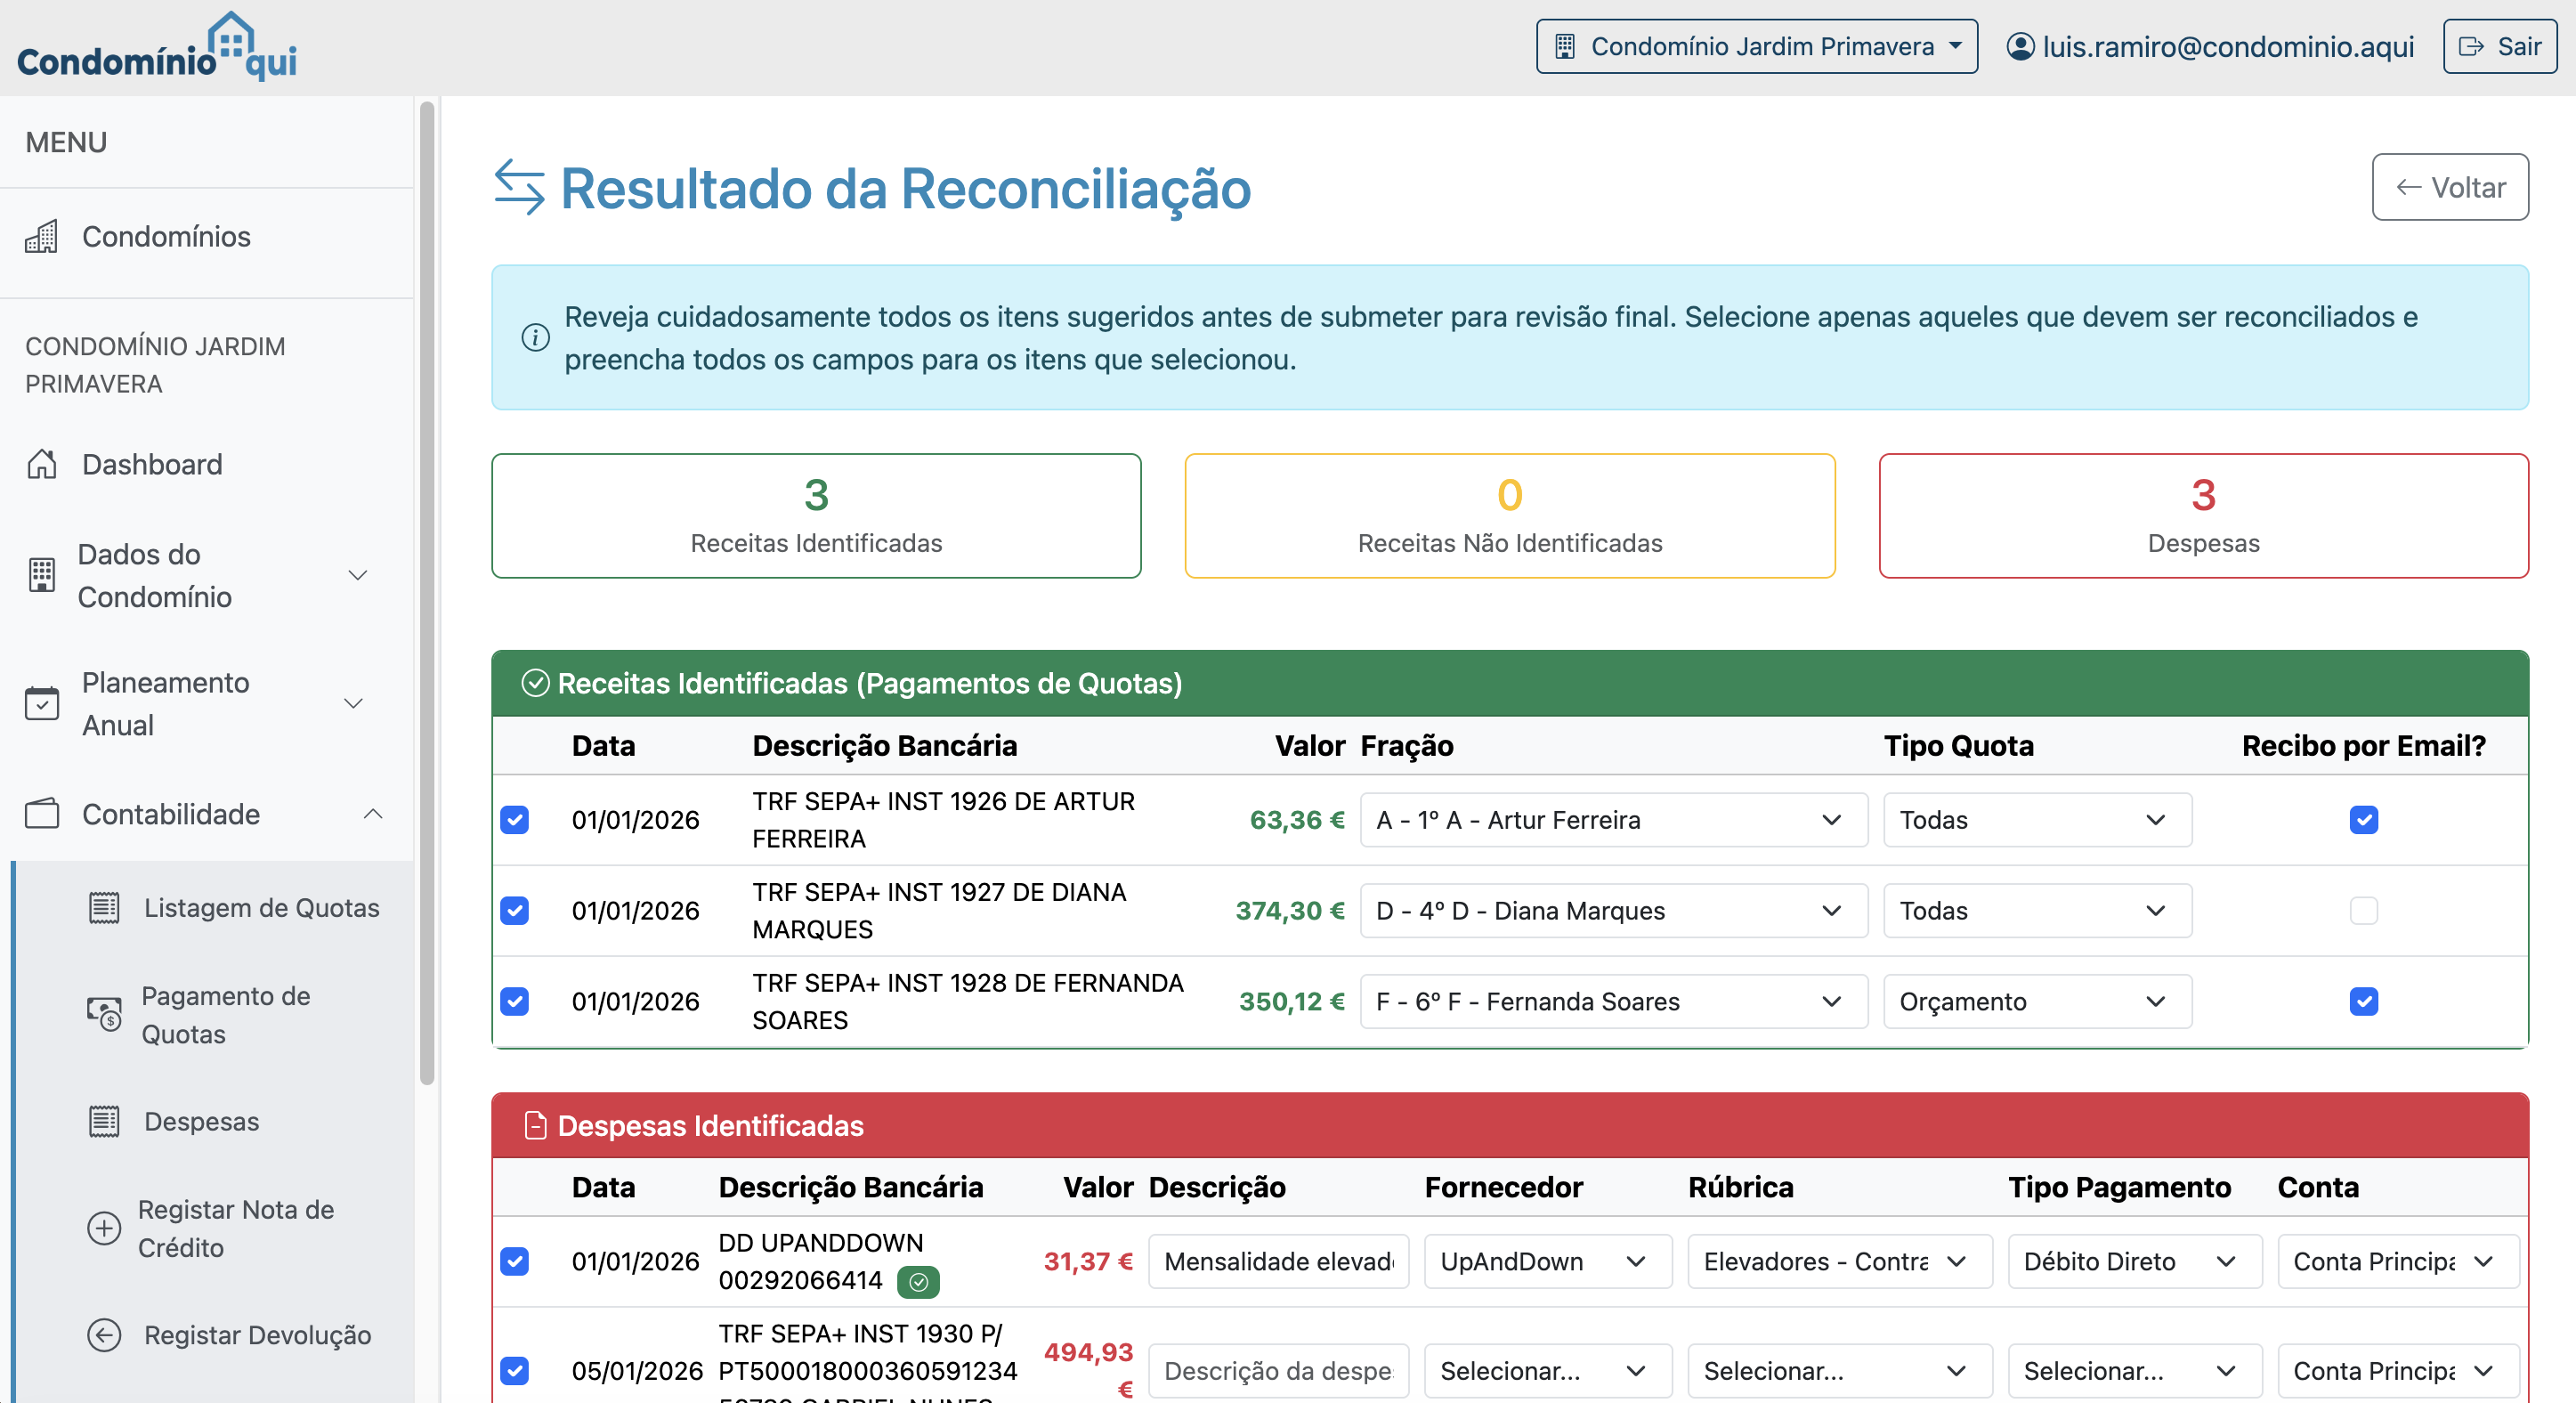Click the check-circle icon in Receitas Identificadas header

pyautogui.click(x=536, y=683)
